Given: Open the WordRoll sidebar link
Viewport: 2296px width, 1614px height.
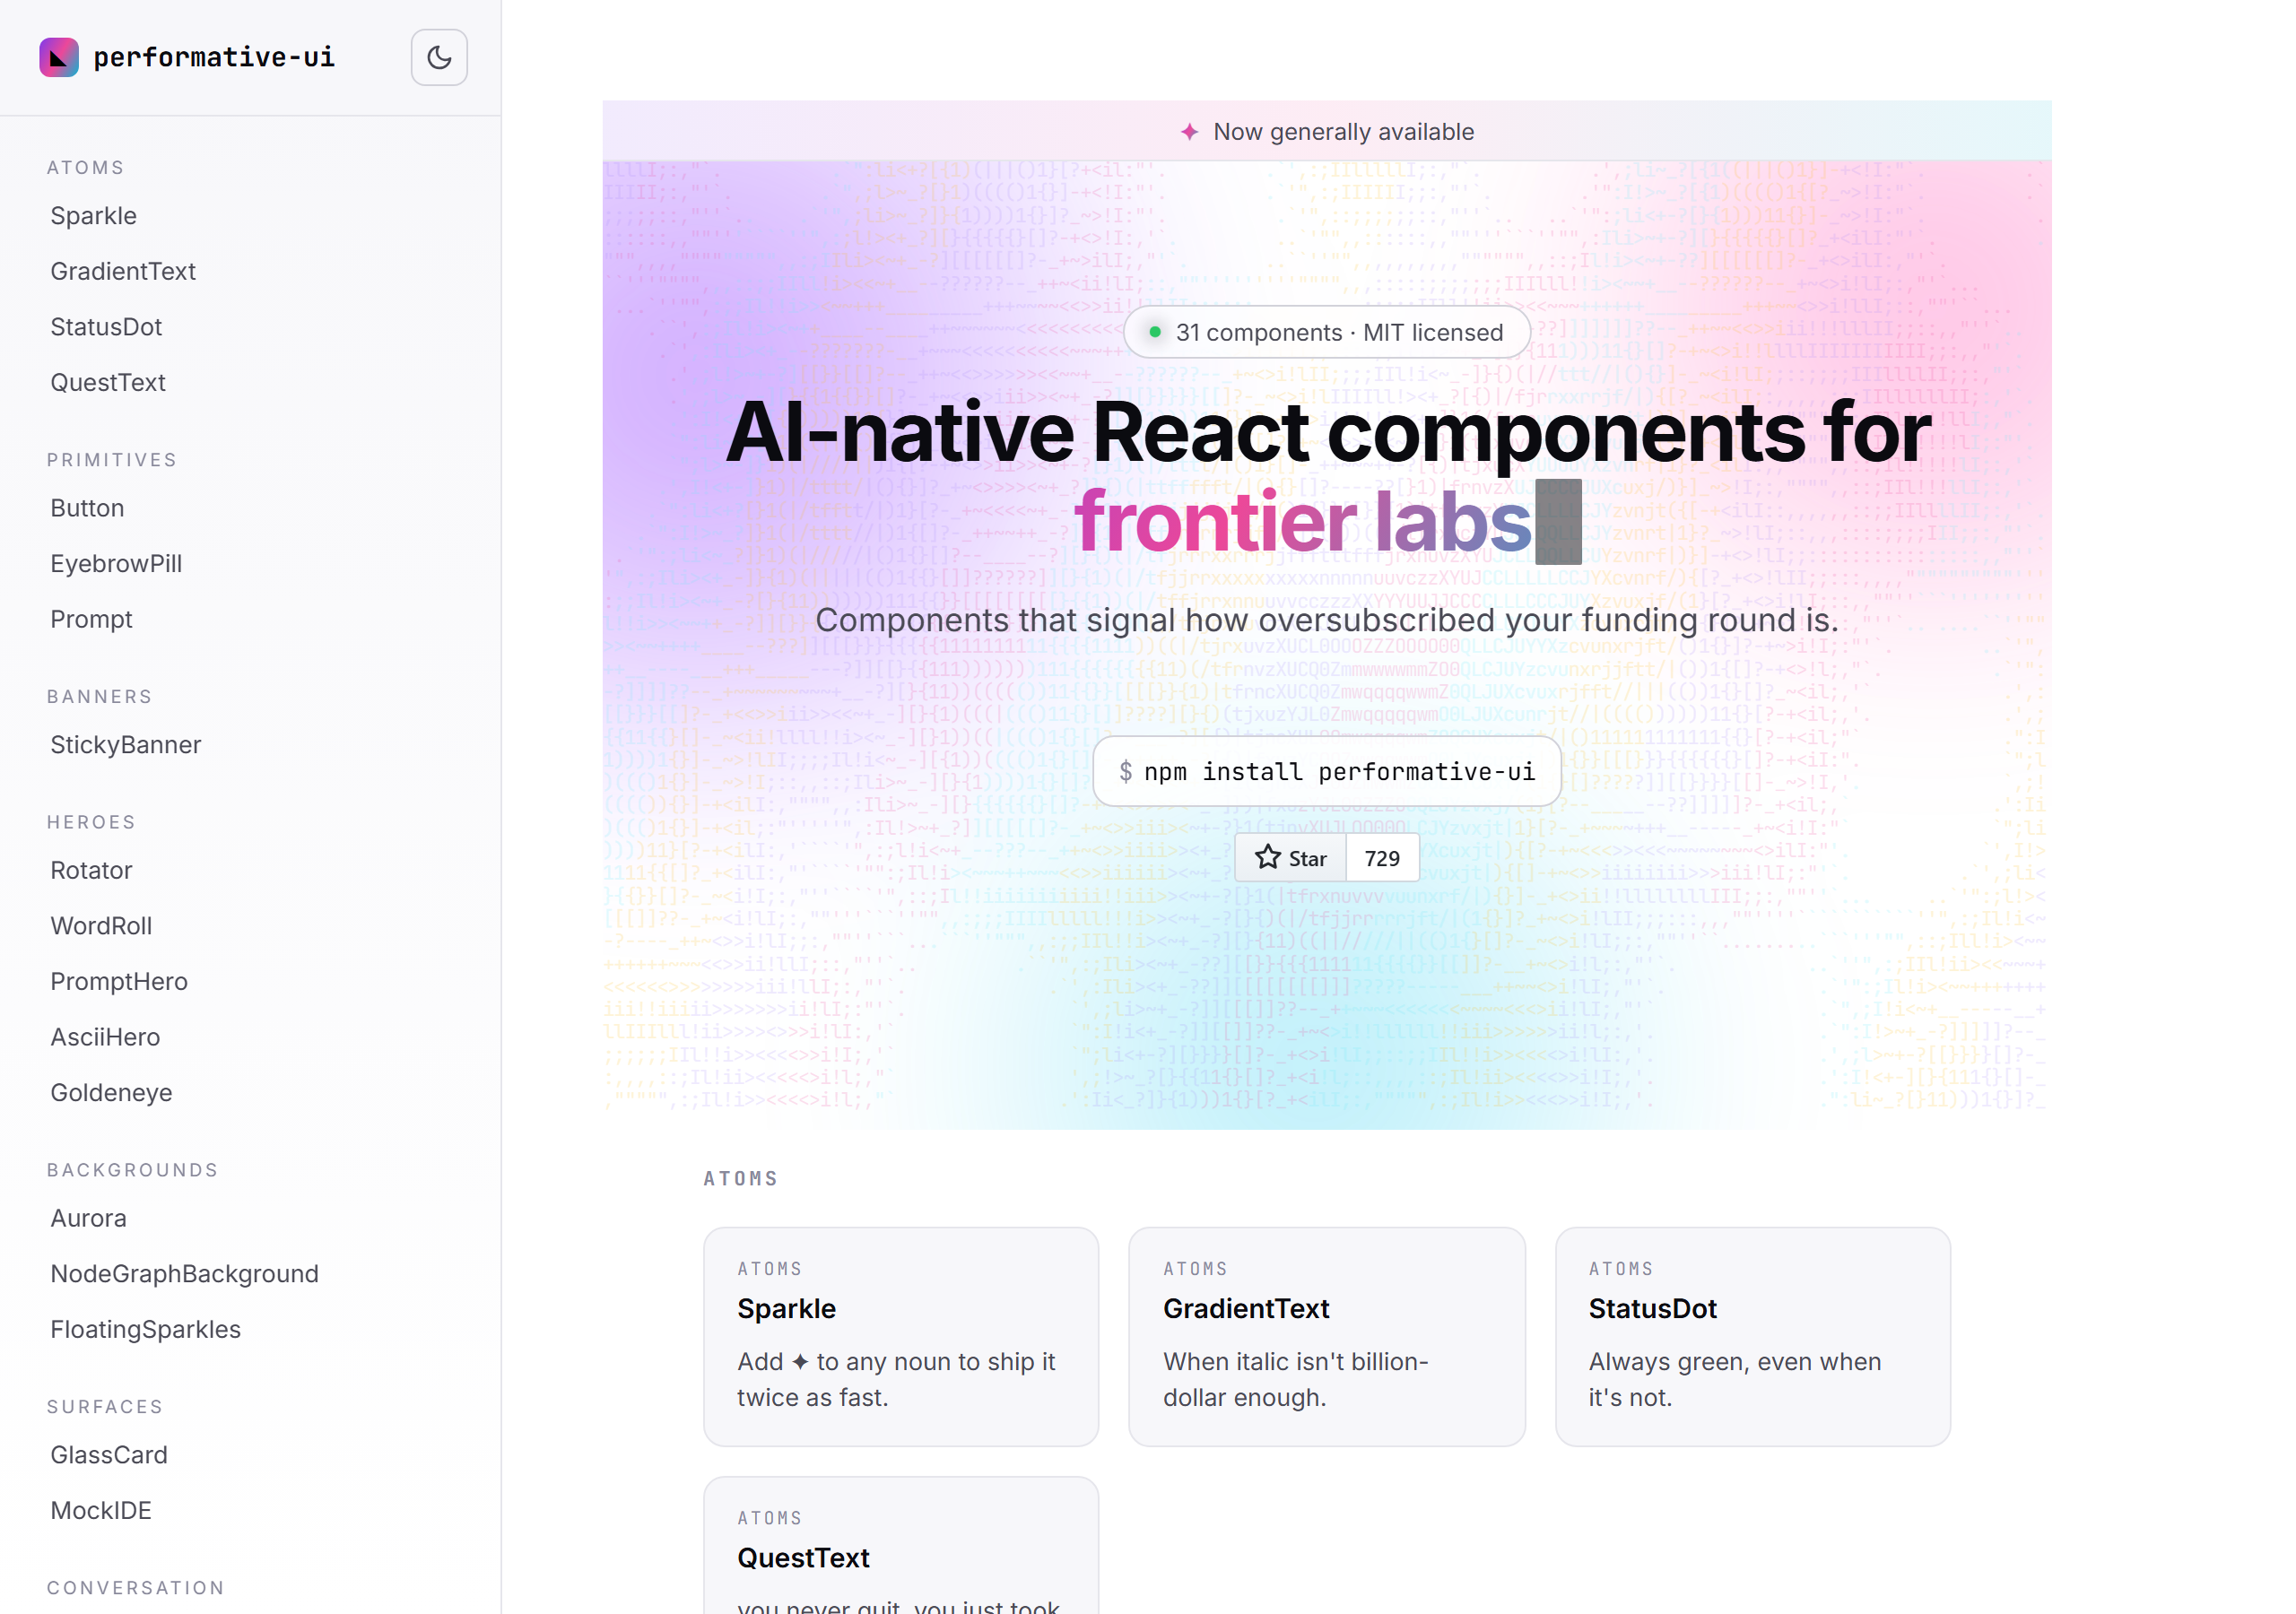Looking at the screenshot, I should [x=101, y=926].
